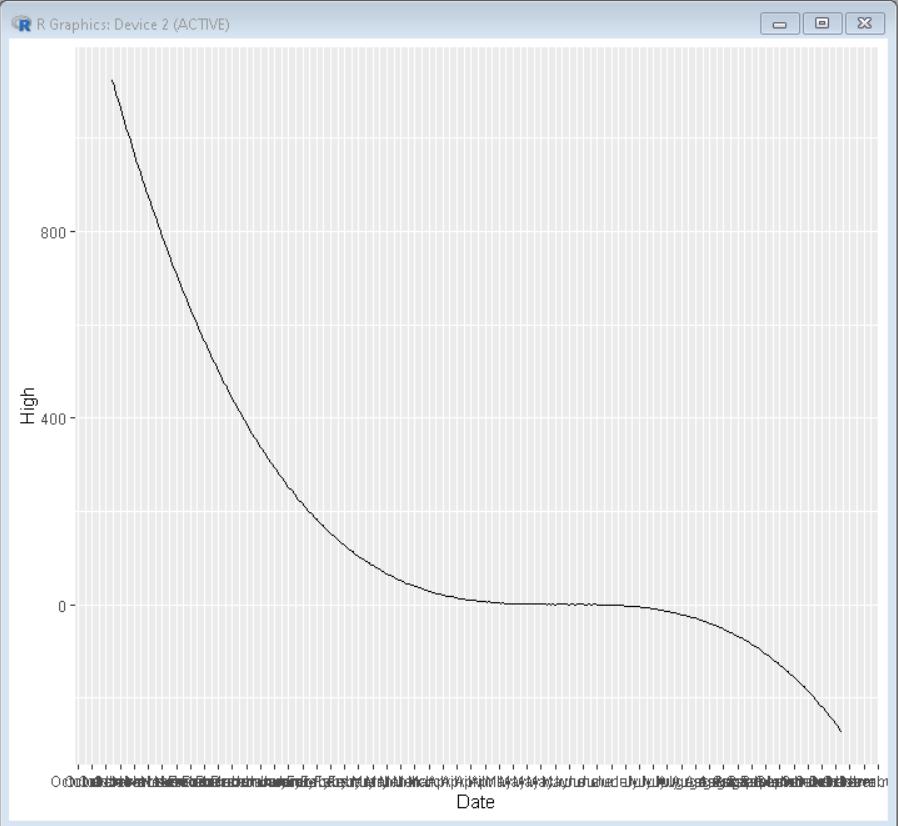
Task: Click the curve's highest starting point
Action: [x=112, y=81]
